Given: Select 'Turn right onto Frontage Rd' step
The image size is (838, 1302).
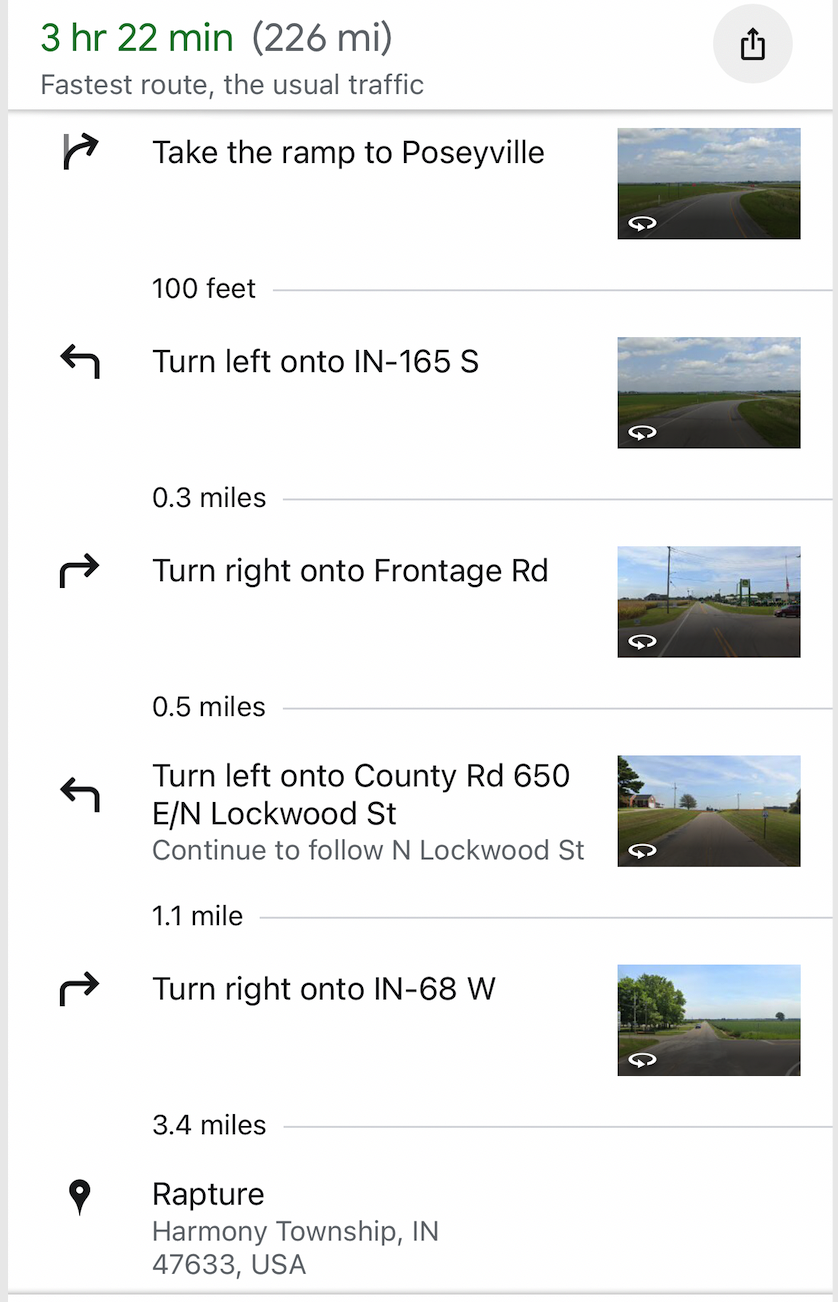Looking at the screenshot, I should 350,571.
